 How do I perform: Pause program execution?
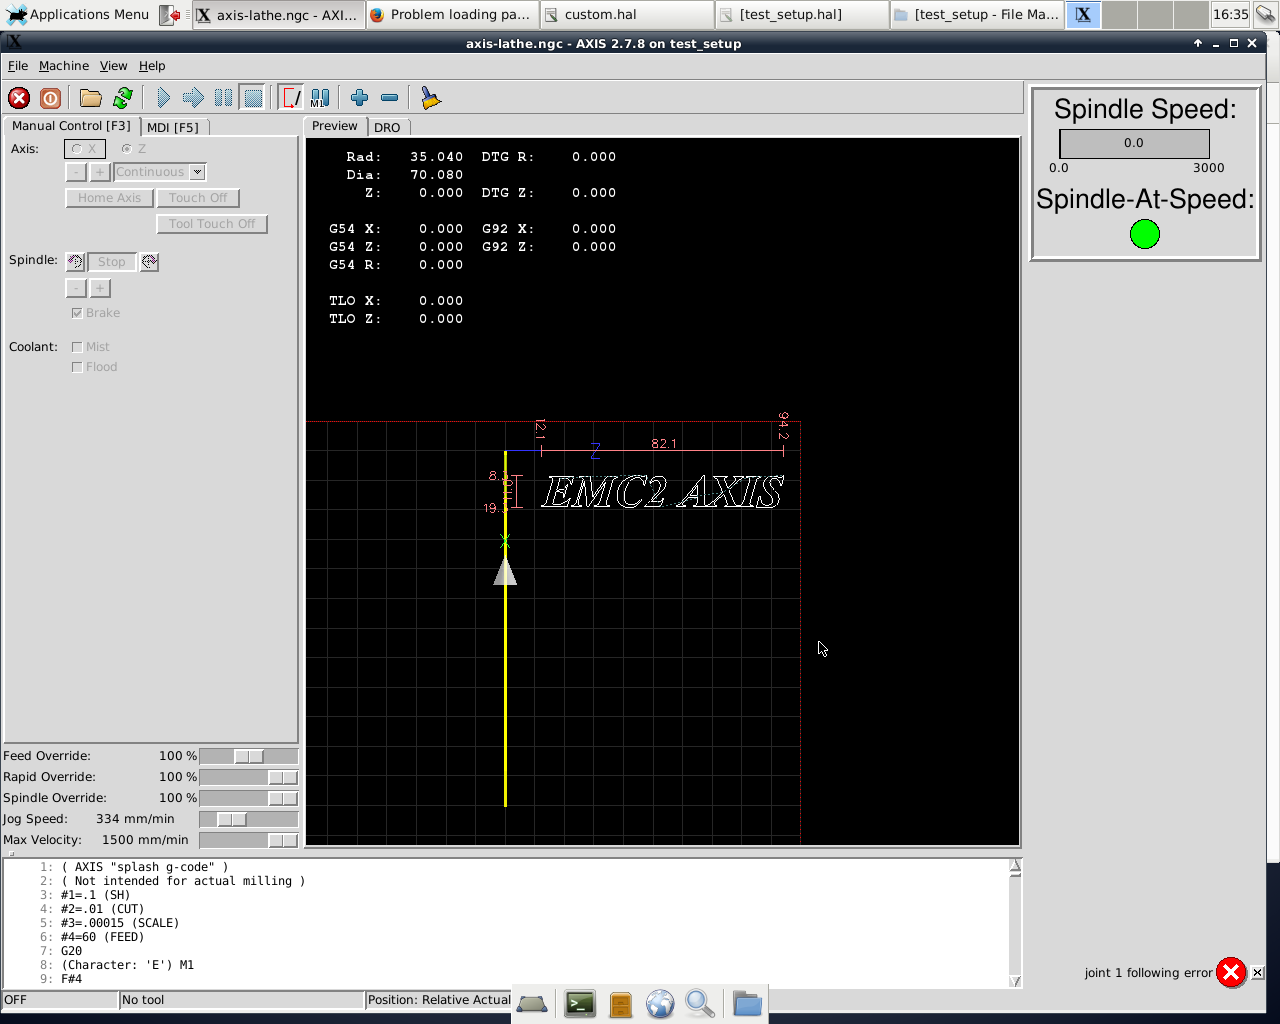pos(223,98)
